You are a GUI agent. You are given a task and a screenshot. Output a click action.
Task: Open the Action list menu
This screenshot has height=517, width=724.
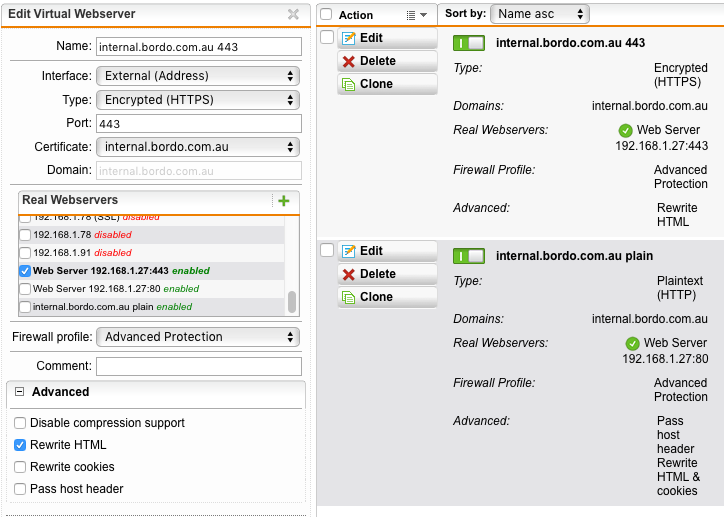point(416,15)
